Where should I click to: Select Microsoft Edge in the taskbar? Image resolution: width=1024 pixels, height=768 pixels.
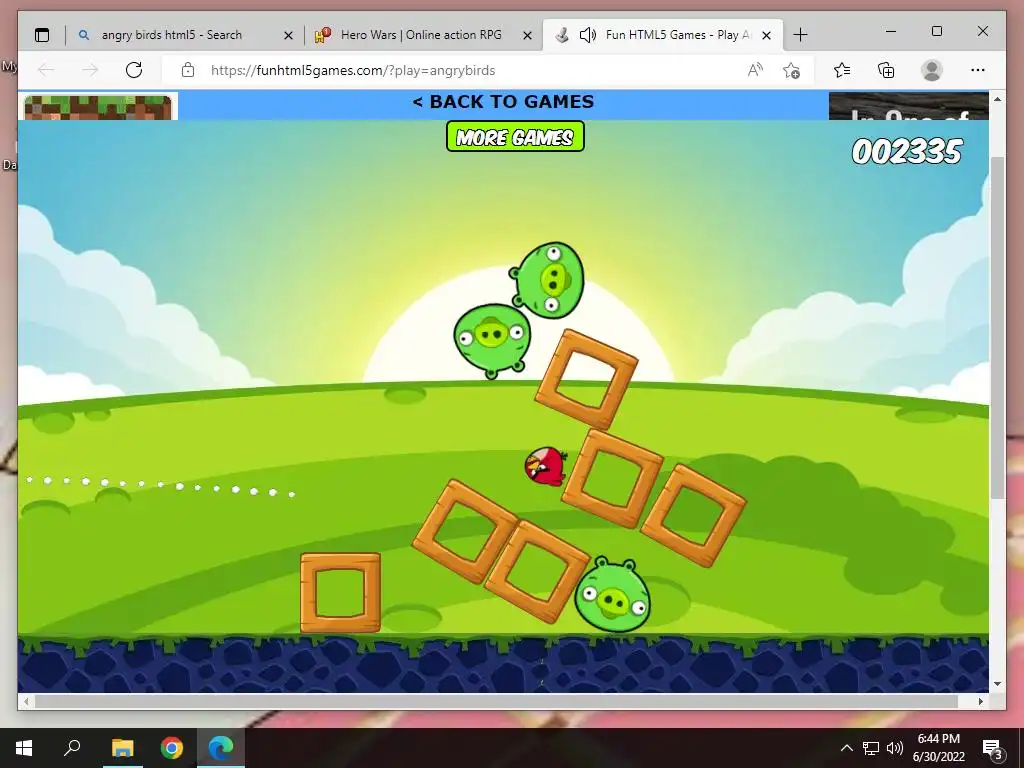(x=221, y=748)
